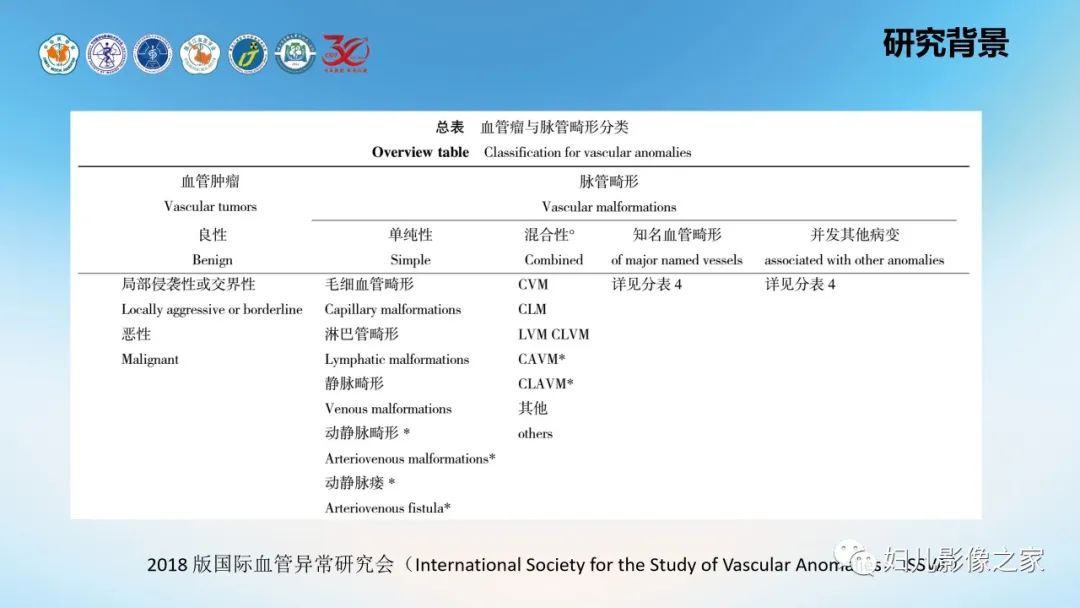Click the entry 毛细血管畸形
The image size is (1080, 608).
tap(369, 284)
